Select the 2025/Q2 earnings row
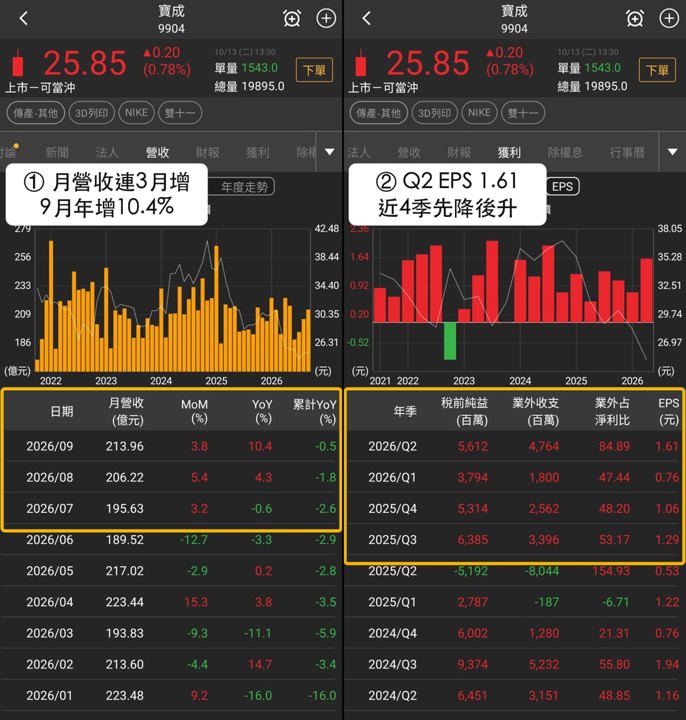The width and height of the screenshot is (686, 720). pyautogui.click(x=515, y=571)
